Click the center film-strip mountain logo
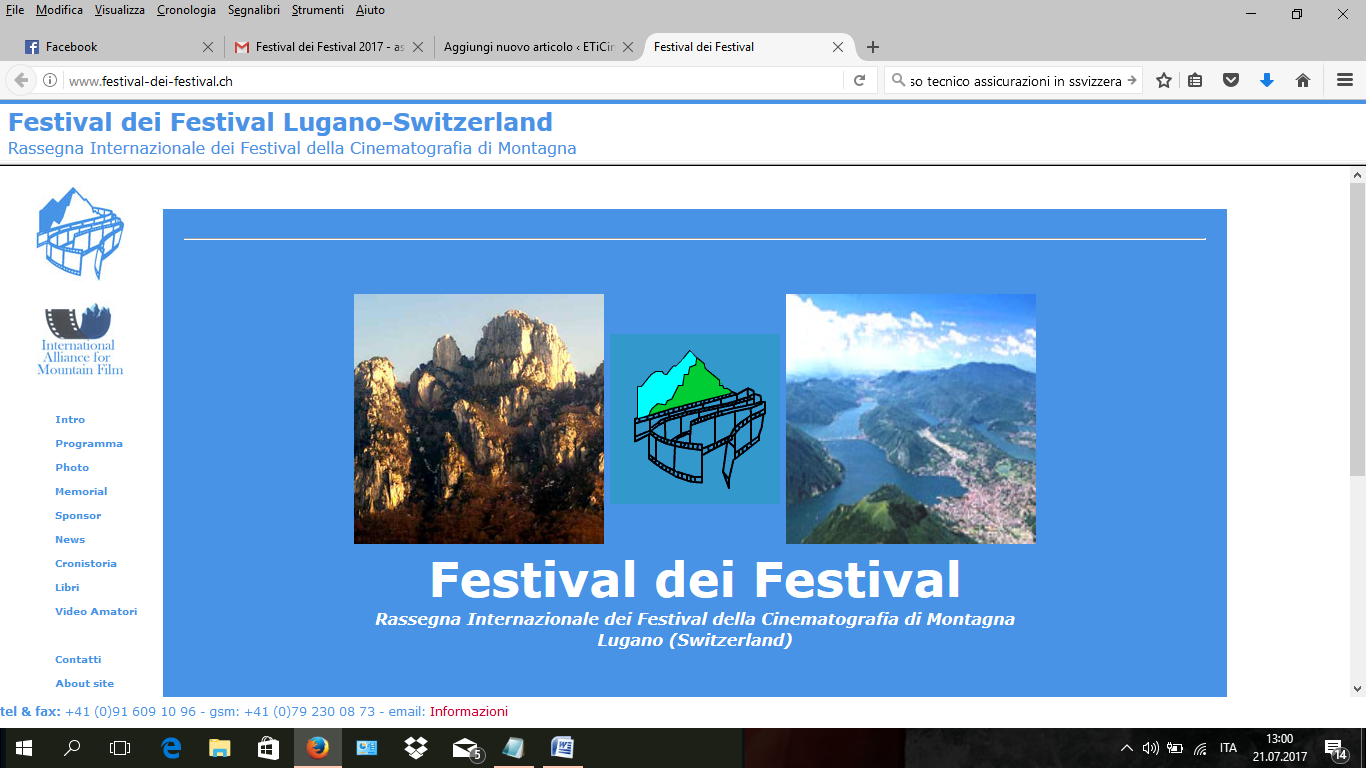 (x=695, y=419)
